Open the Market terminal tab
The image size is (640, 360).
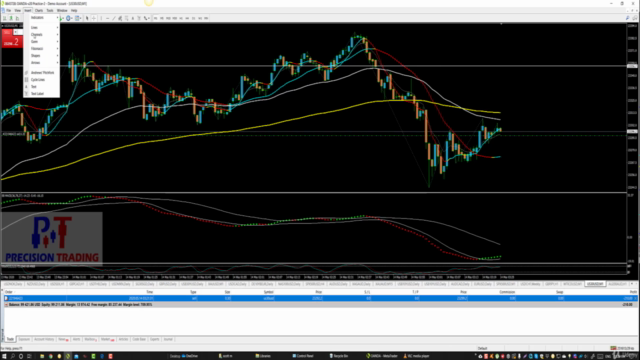pyautogui.click(x=107, y=339)
